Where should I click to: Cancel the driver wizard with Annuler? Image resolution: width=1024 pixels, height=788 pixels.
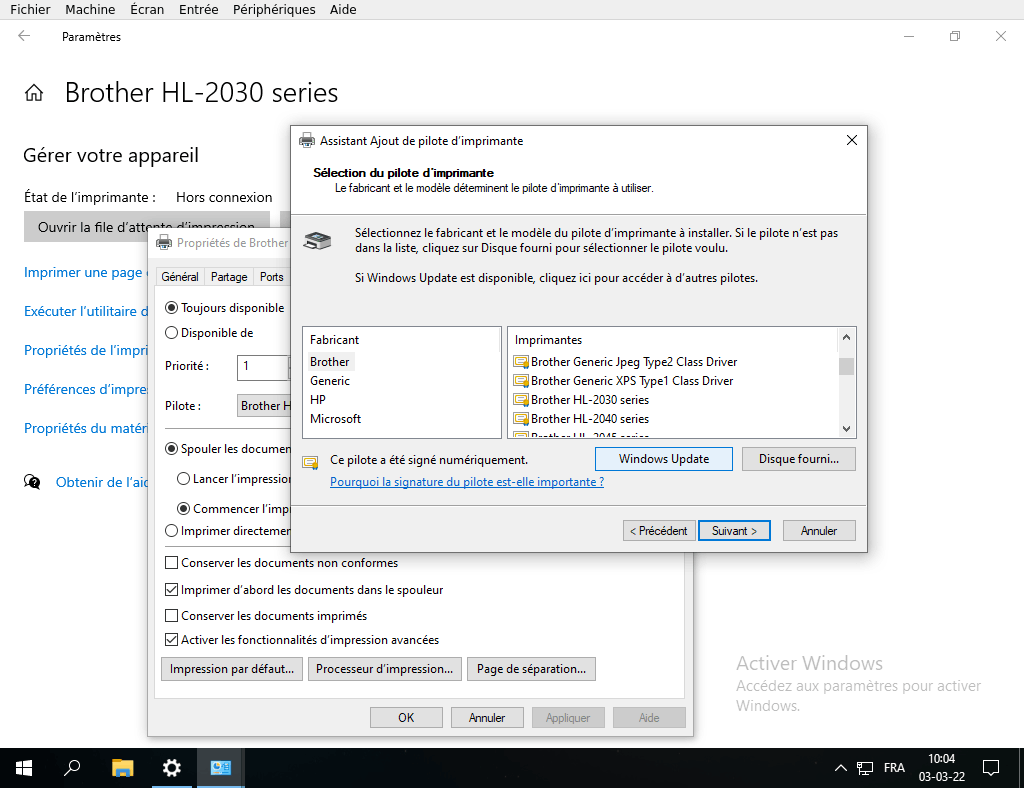pos(819,531)
